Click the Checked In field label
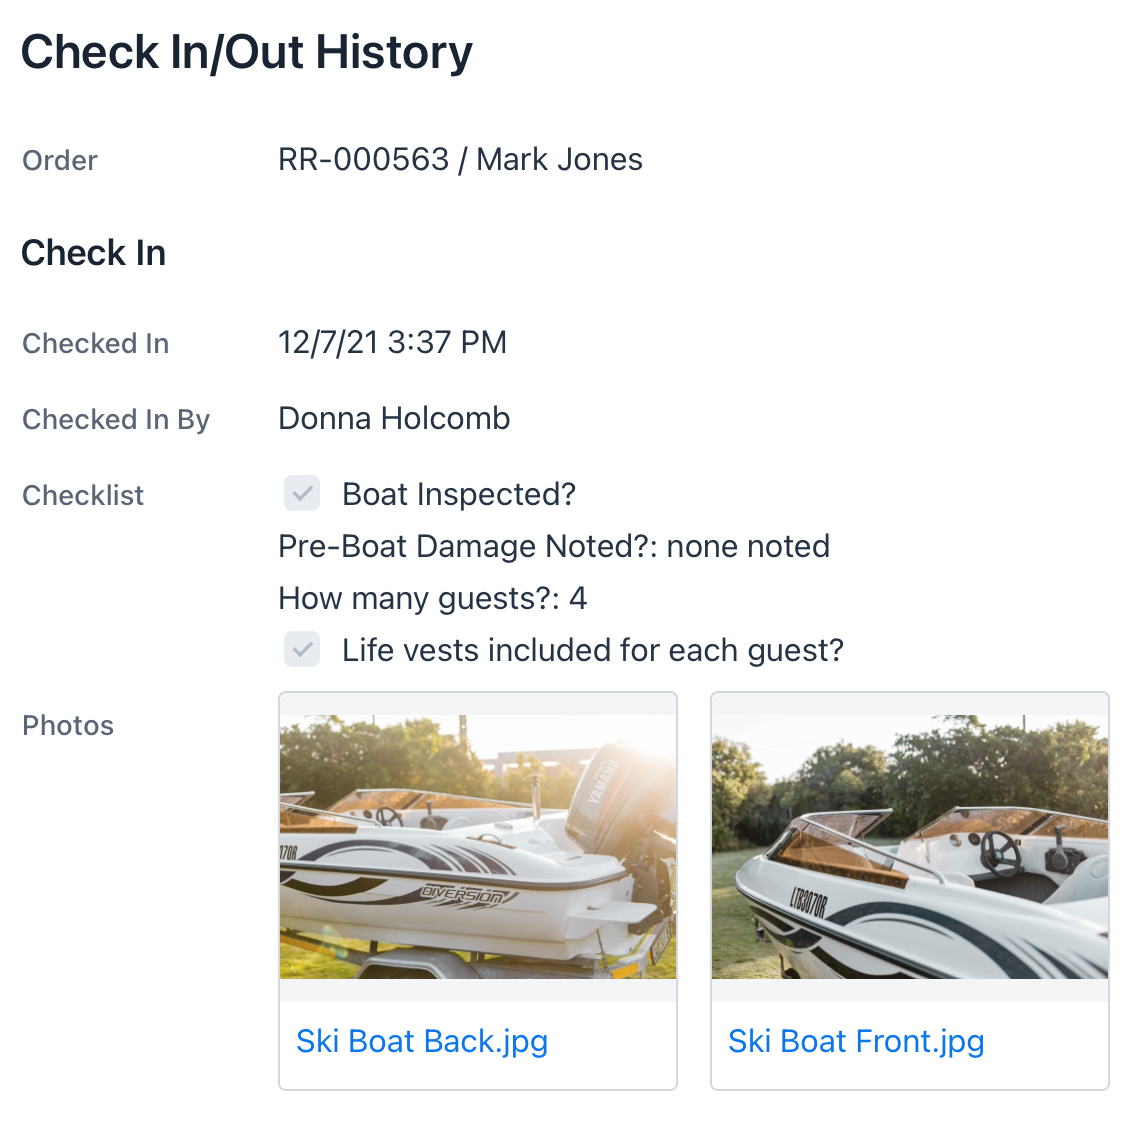The height and width of the screenshot is (1122, 1134). click(95, 343)
